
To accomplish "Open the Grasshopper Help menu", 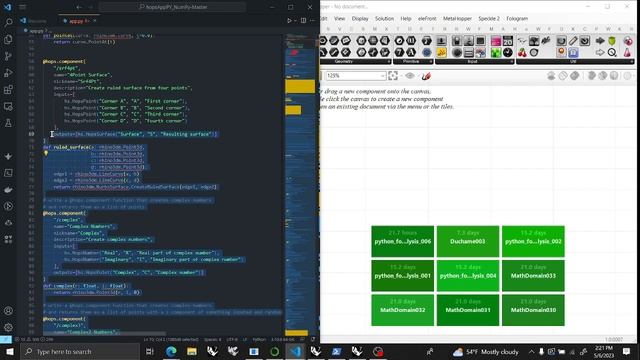I will click(x=406, y=18).
